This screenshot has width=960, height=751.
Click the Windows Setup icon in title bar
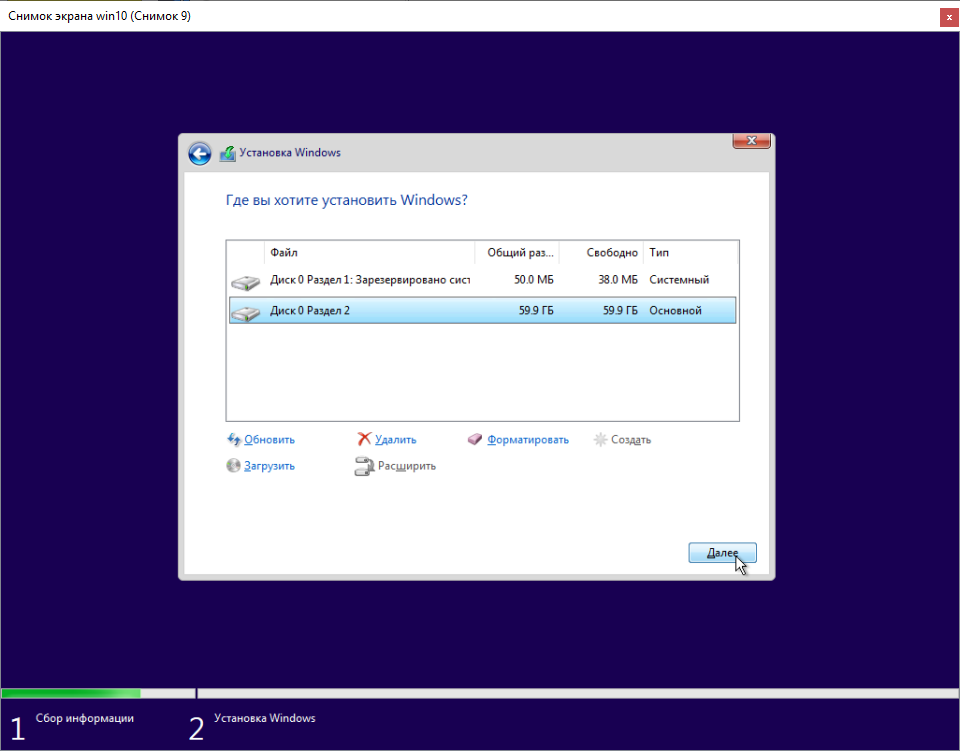pyautogui.click(x=228, y=153)
